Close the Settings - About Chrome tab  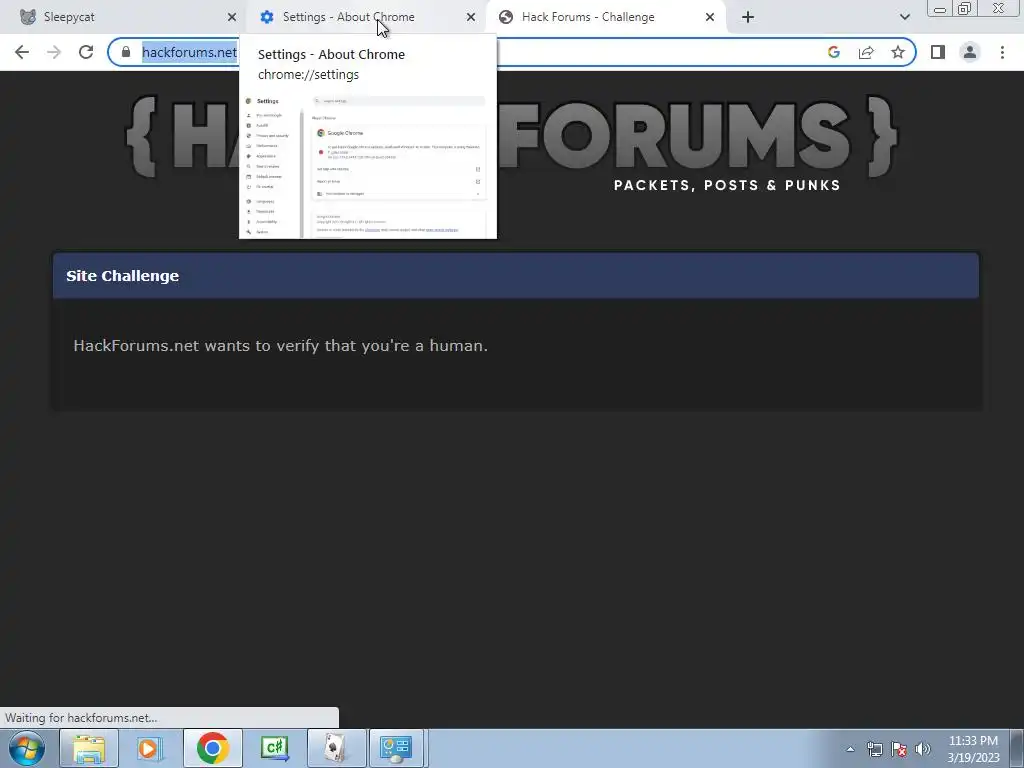[x=470, y=17]
